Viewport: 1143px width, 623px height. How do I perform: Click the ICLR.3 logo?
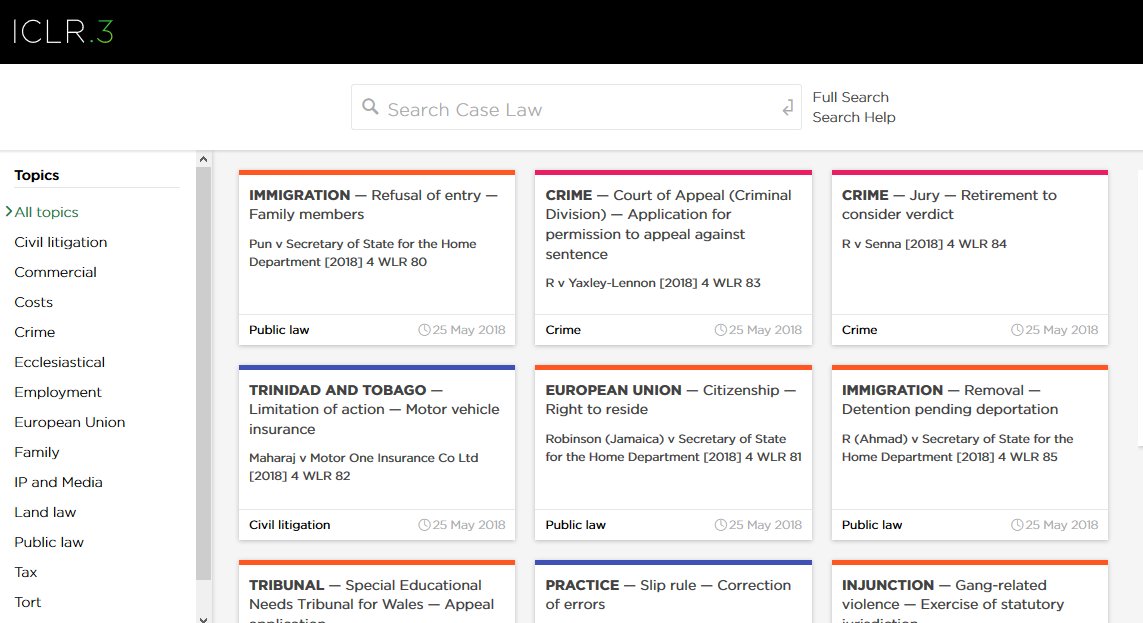pos(63,32)
